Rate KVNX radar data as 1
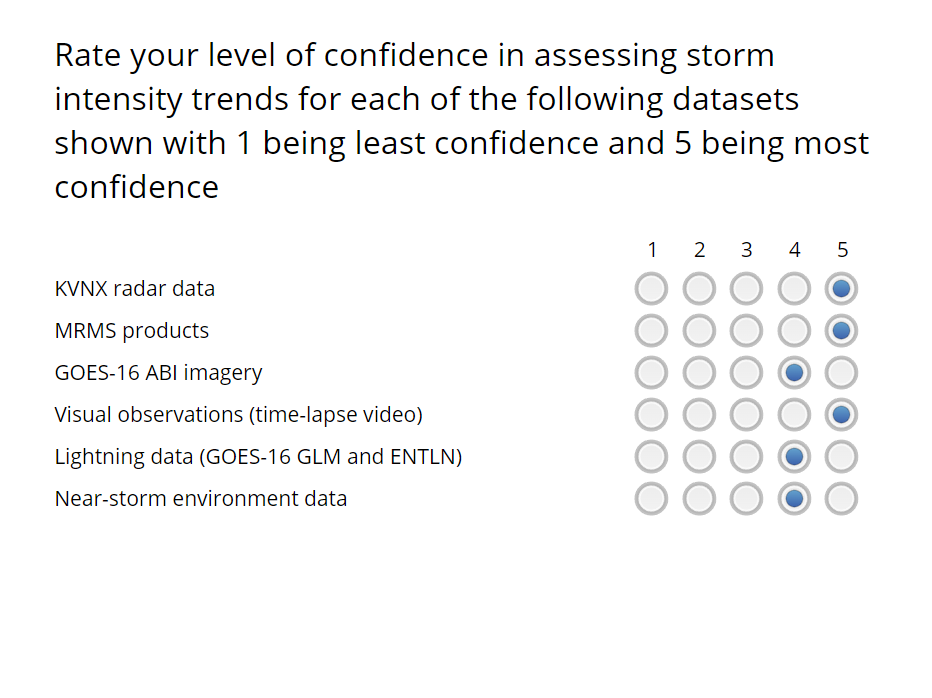The image size is (932, 698). click(651, 289)
